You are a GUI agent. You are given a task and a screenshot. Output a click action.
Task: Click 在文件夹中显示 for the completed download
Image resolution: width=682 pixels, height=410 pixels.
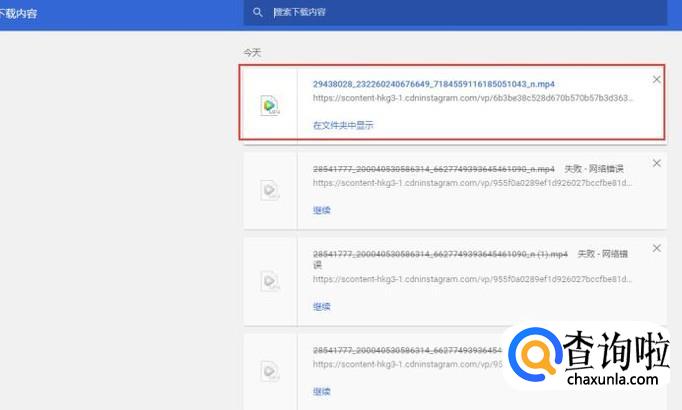click(x=343, y=125)
